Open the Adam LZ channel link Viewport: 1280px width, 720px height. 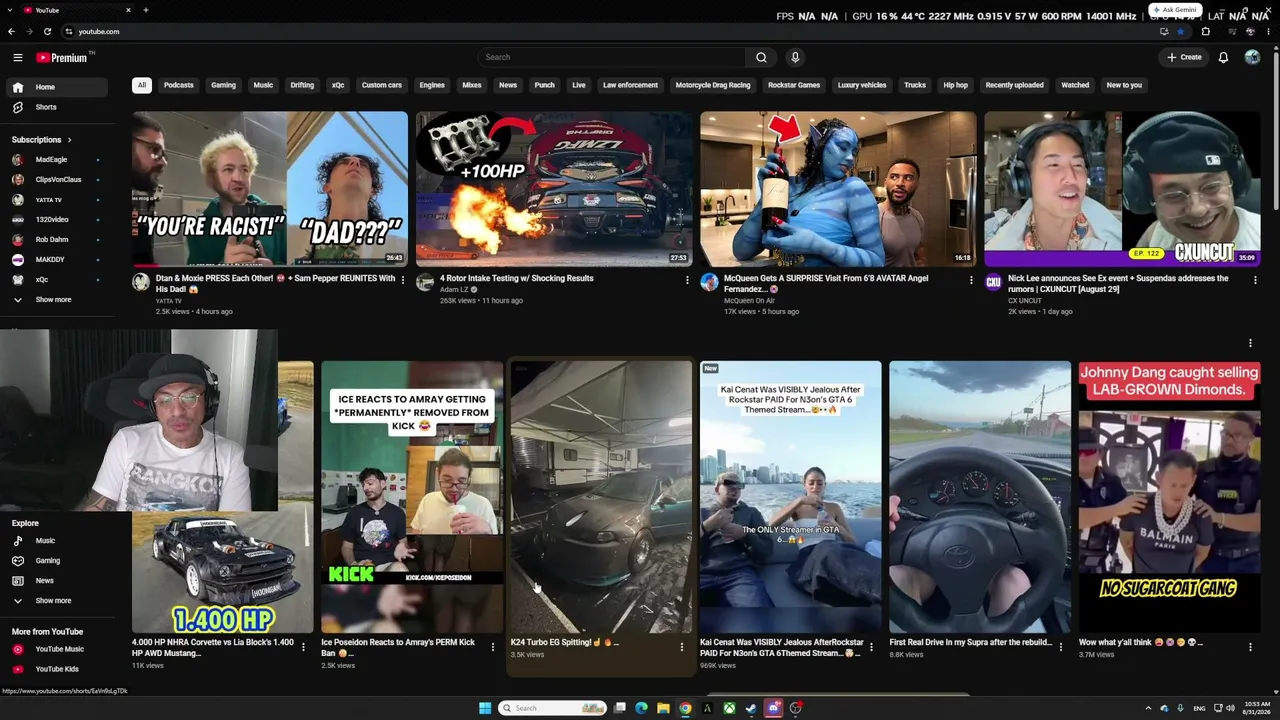pyautogui.click(x=454, y=290)
